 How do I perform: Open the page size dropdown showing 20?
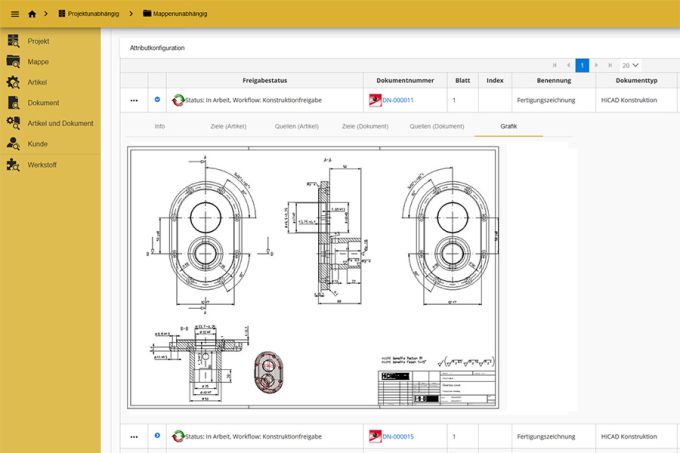point(630,64)
